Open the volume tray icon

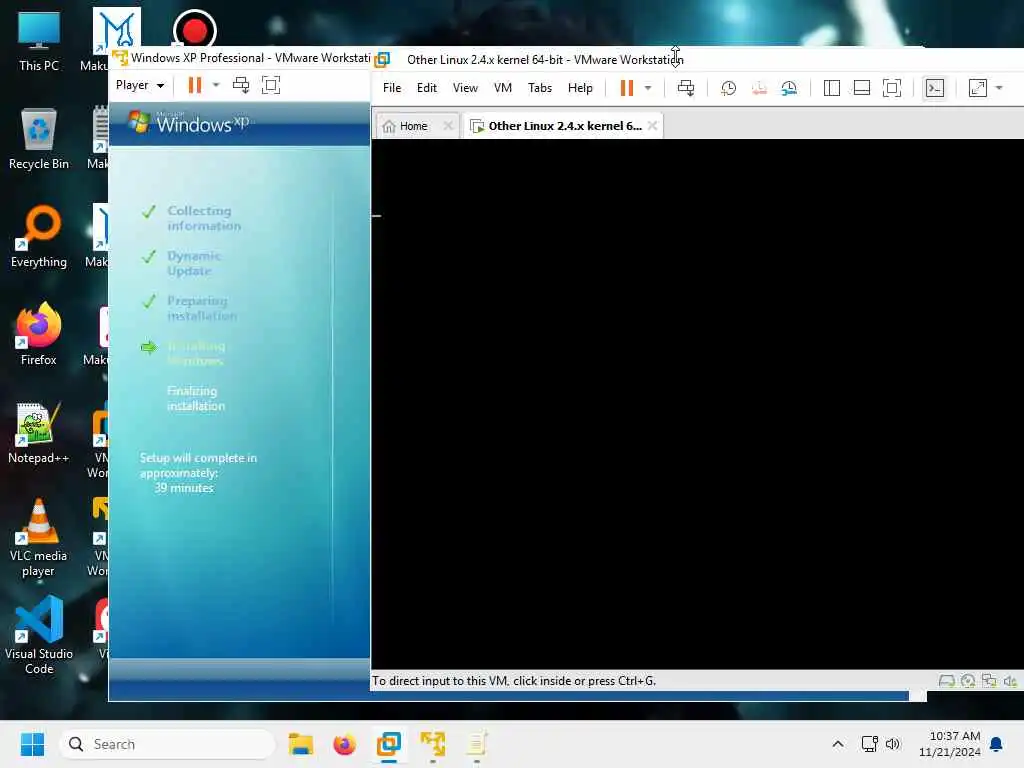pos(893,744)
